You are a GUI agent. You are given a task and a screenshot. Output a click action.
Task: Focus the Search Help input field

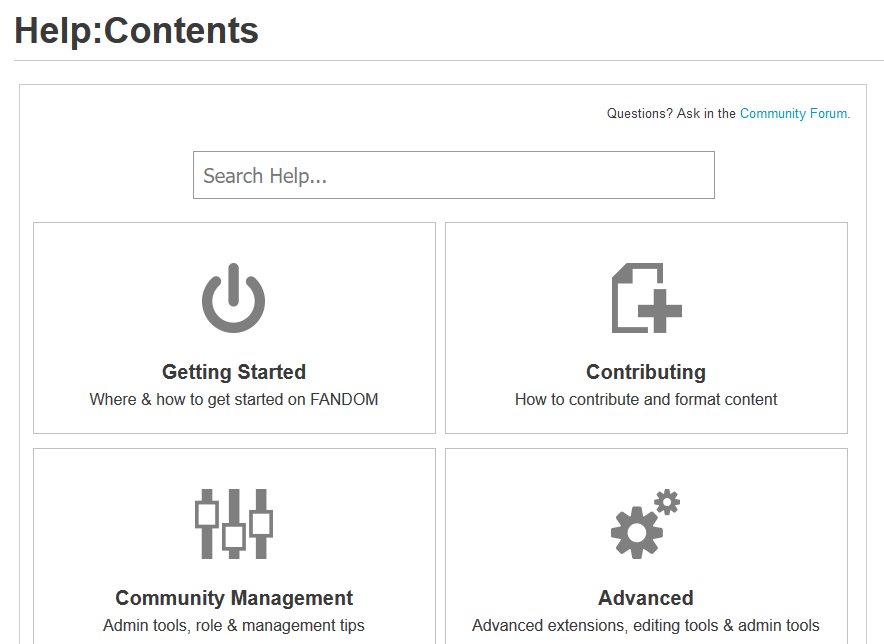click(453, 175)
